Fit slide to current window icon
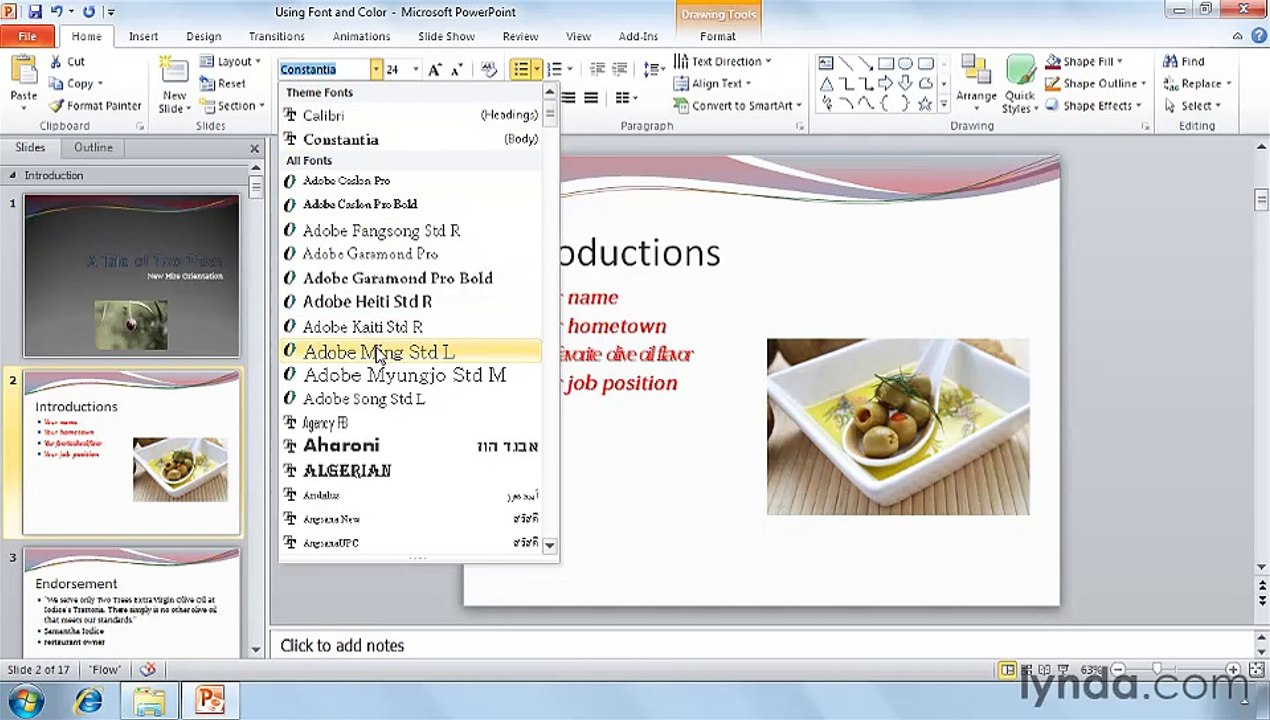Screen dimensions: 1270x720 coord(1255,669)
